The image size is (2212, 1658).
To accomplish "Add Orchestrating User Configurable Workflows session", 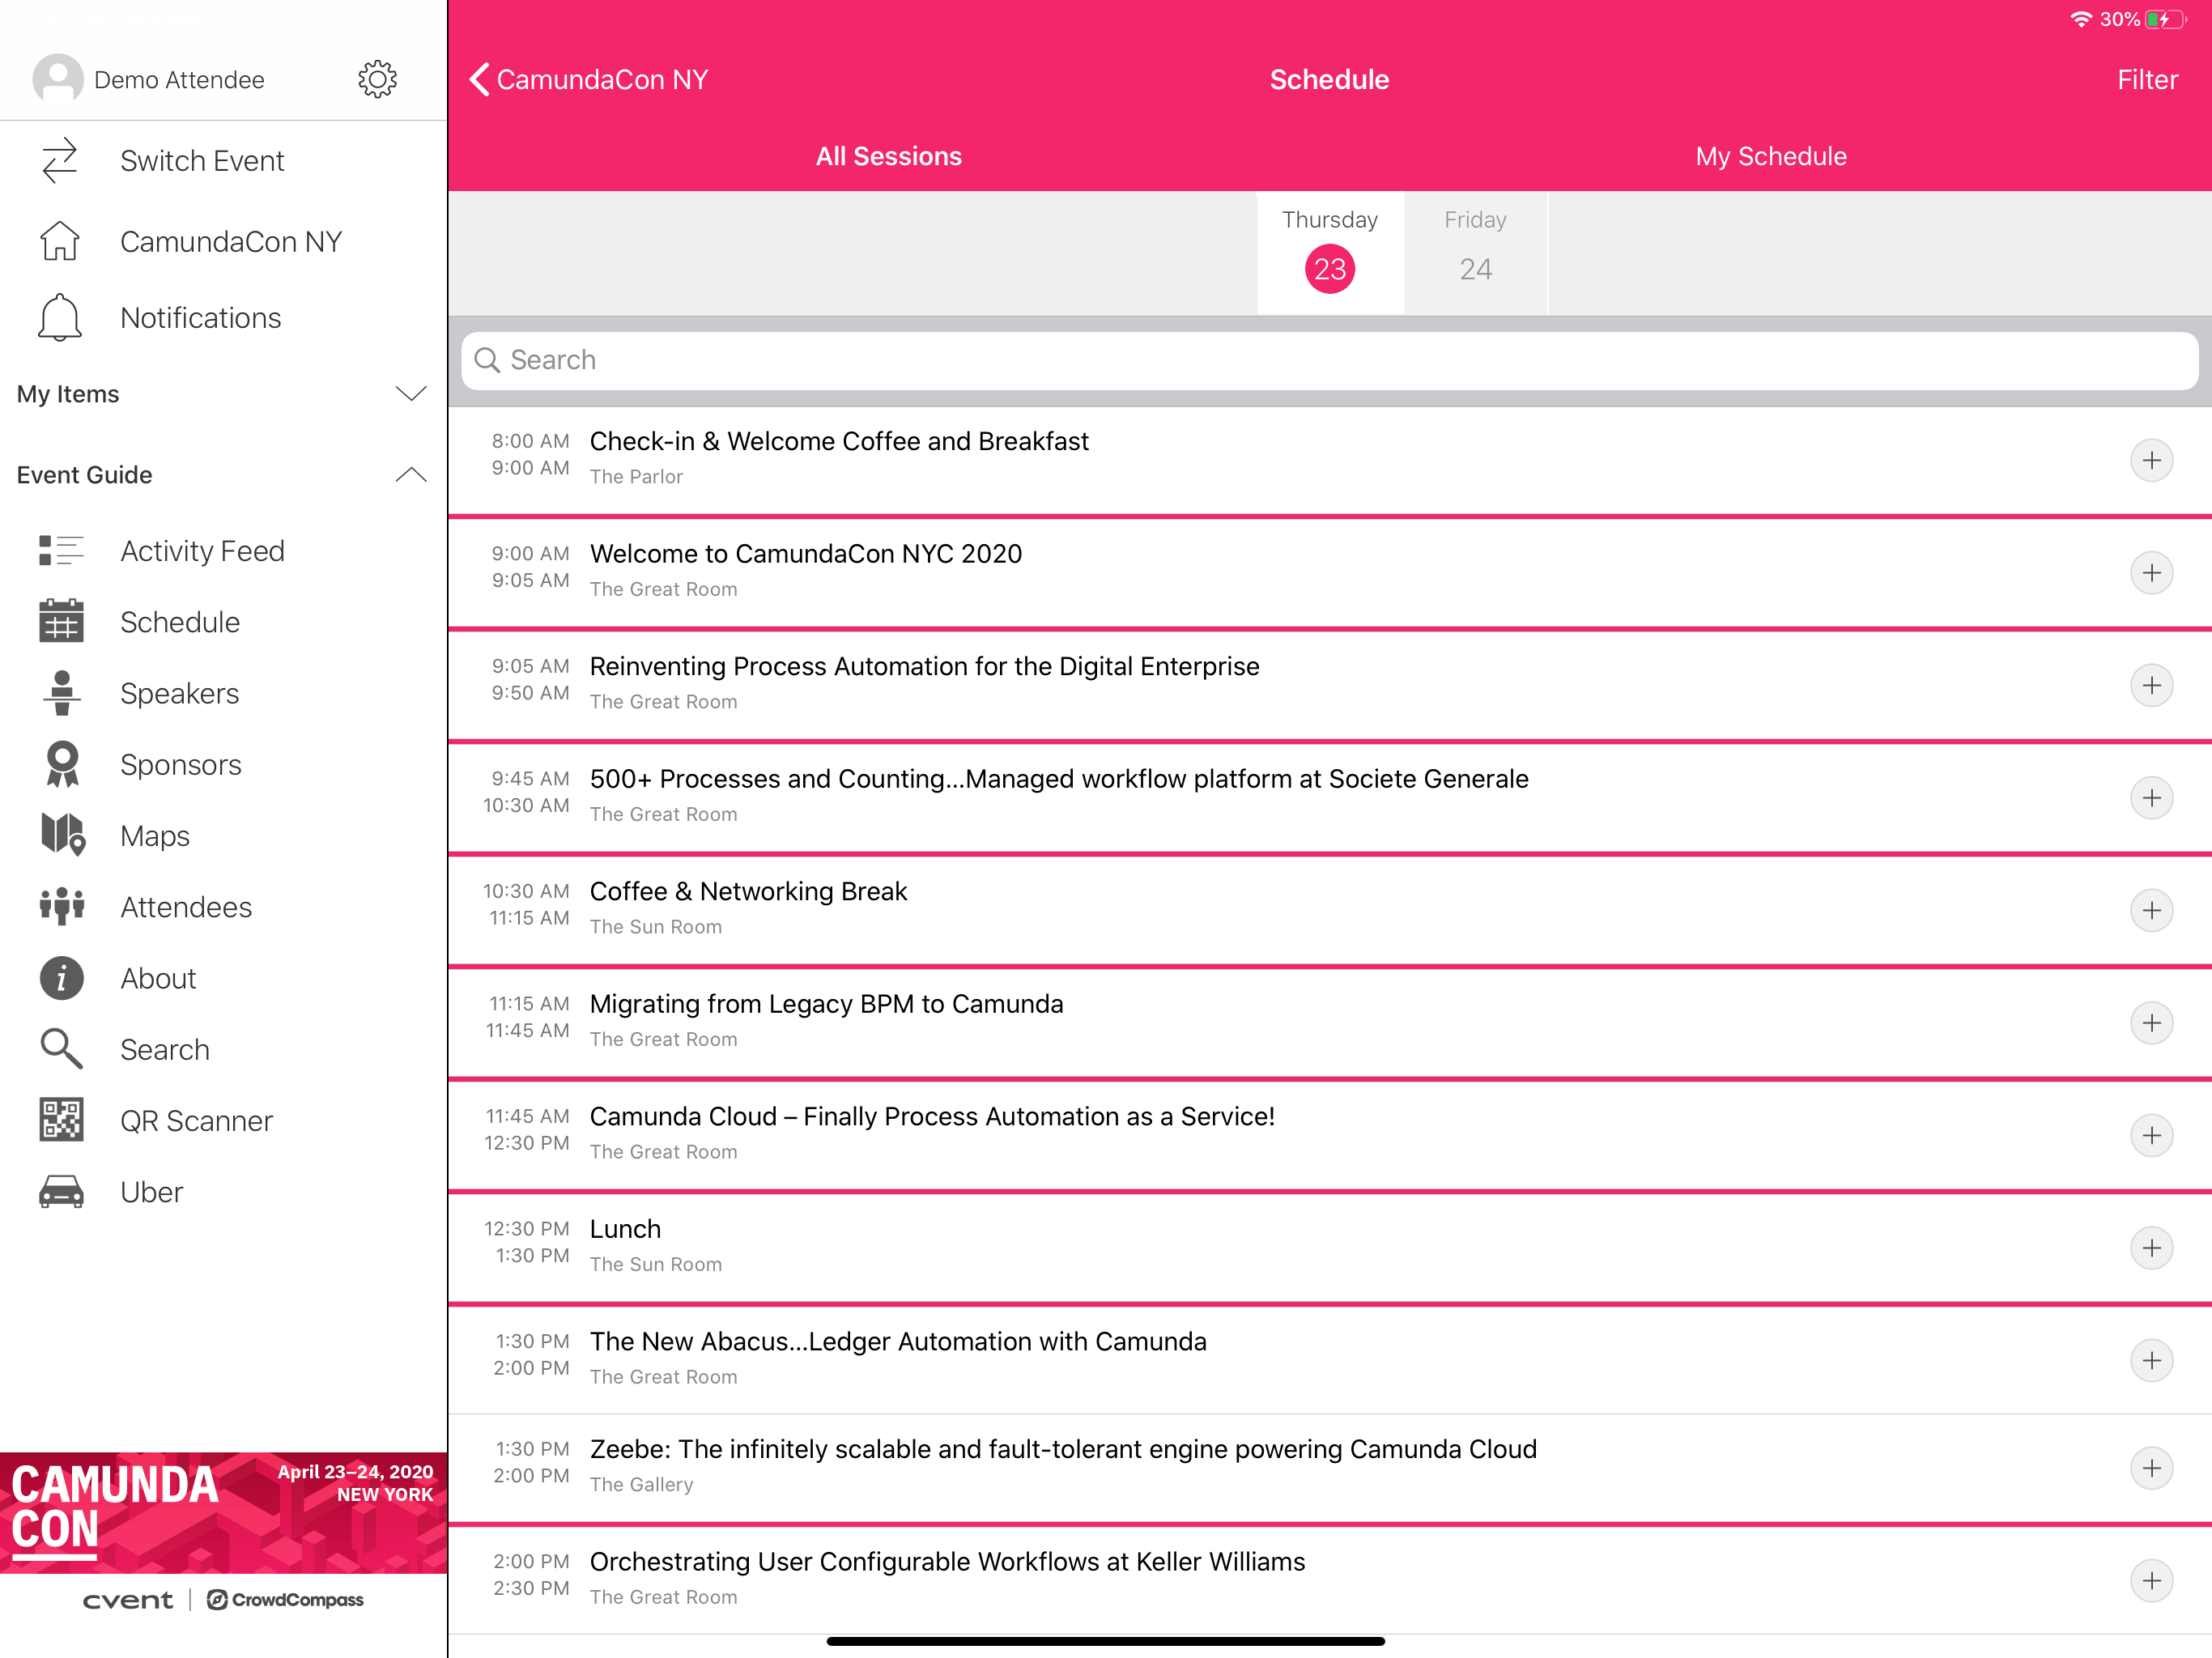I will tap(2151, 1581).
